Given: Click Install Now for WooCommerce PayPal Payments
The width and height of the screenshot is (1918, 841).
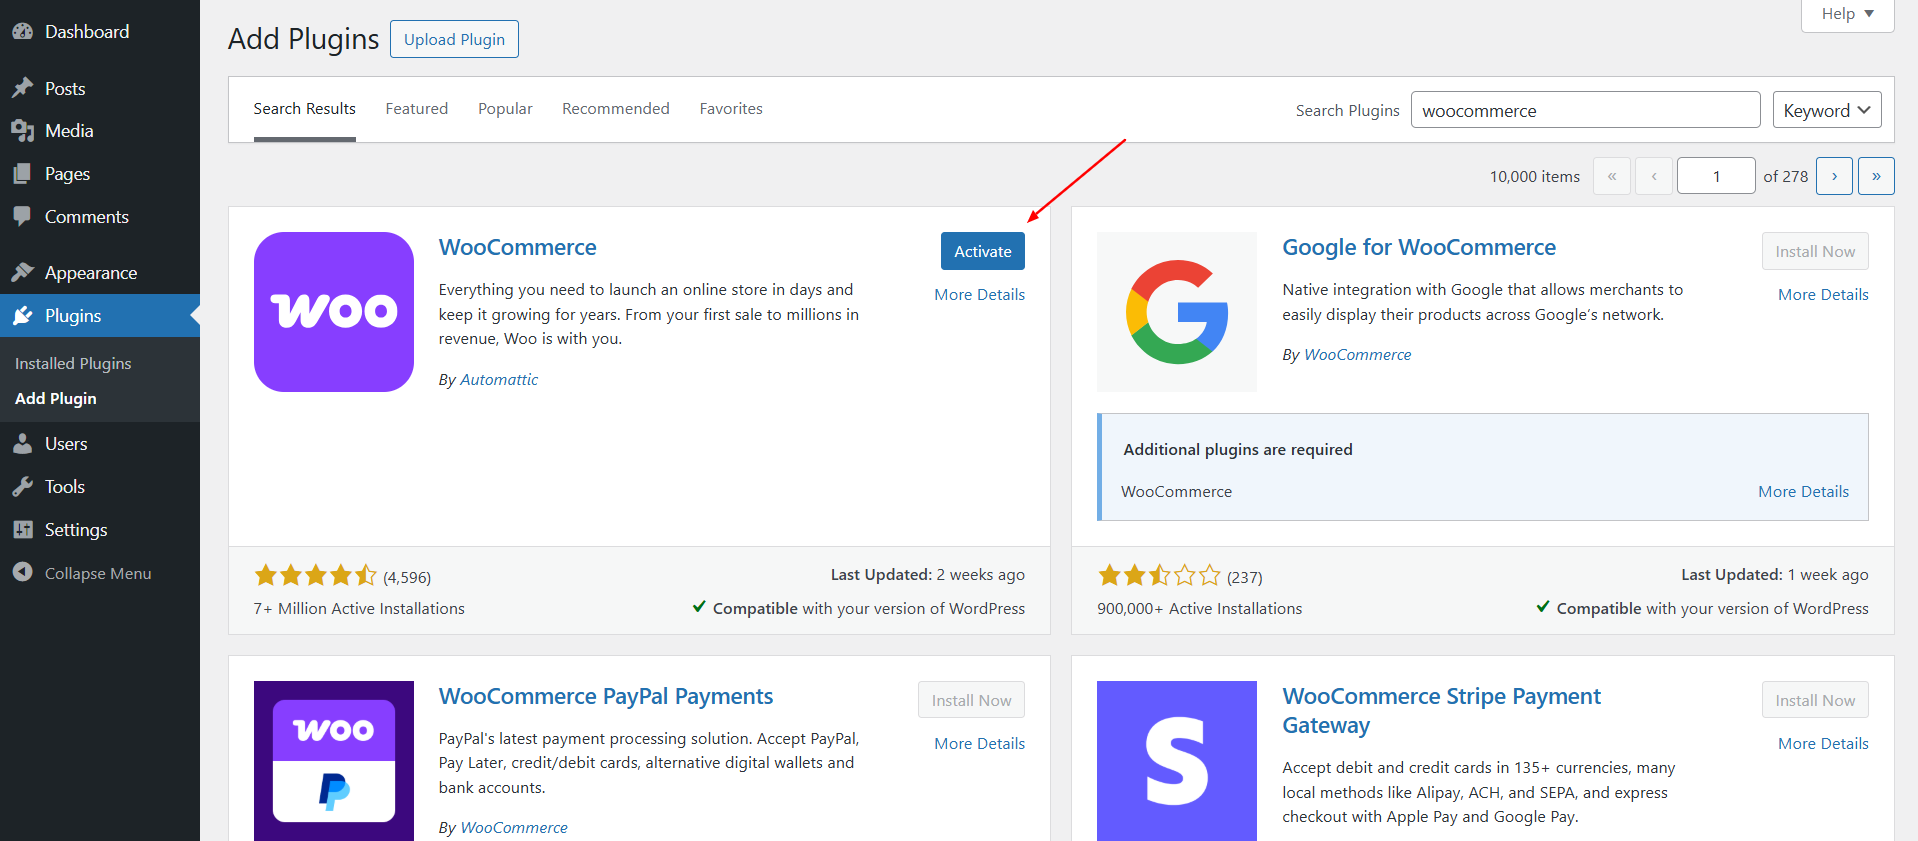Looking at the screenshot, I should 971,700.
